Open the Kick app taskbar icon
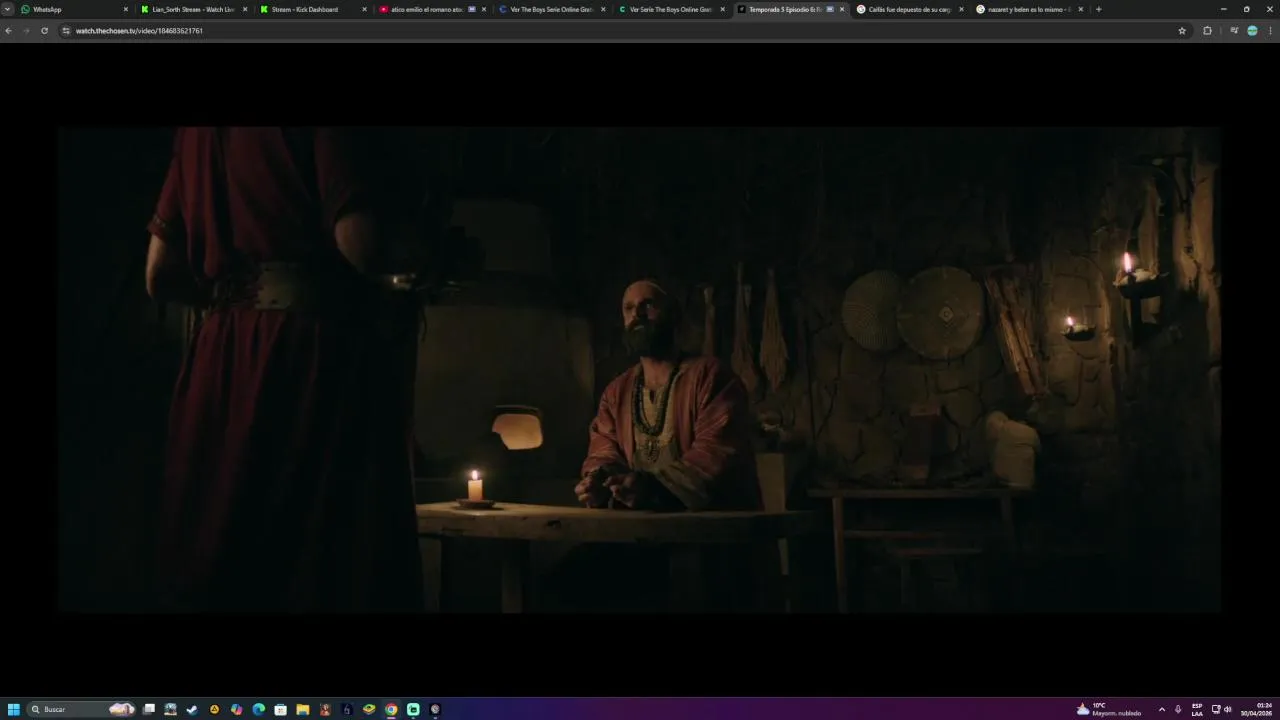Viewport: 1280px width, 720px height. 413,709
